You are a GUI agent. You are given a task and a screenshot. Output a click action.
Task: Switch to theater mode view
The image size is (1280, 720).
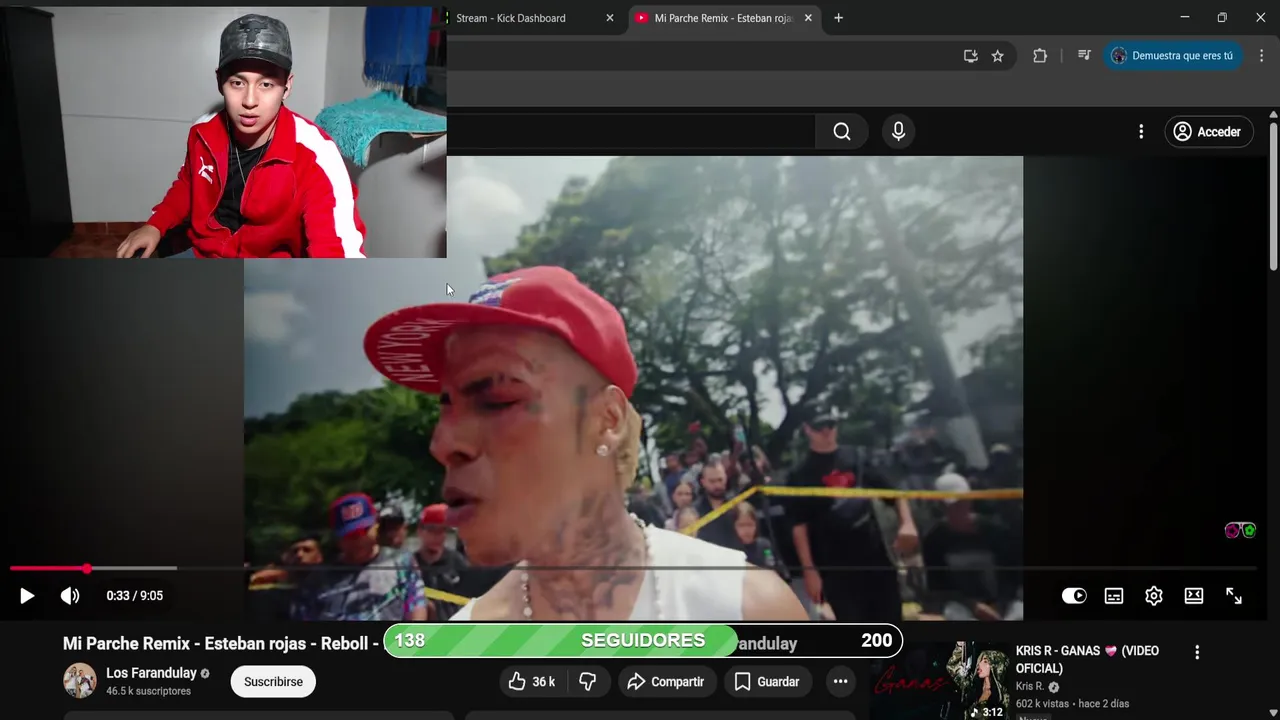pos(1194,596)
